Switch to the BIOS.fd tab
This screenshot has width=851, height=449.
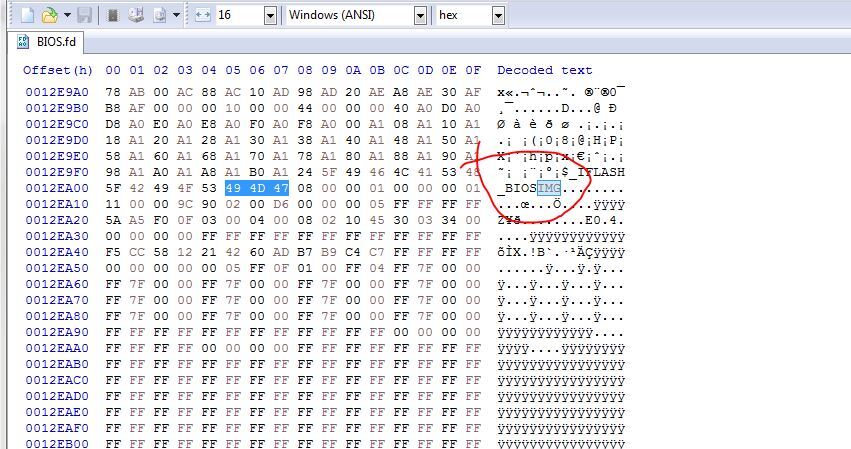pos(47,42)
